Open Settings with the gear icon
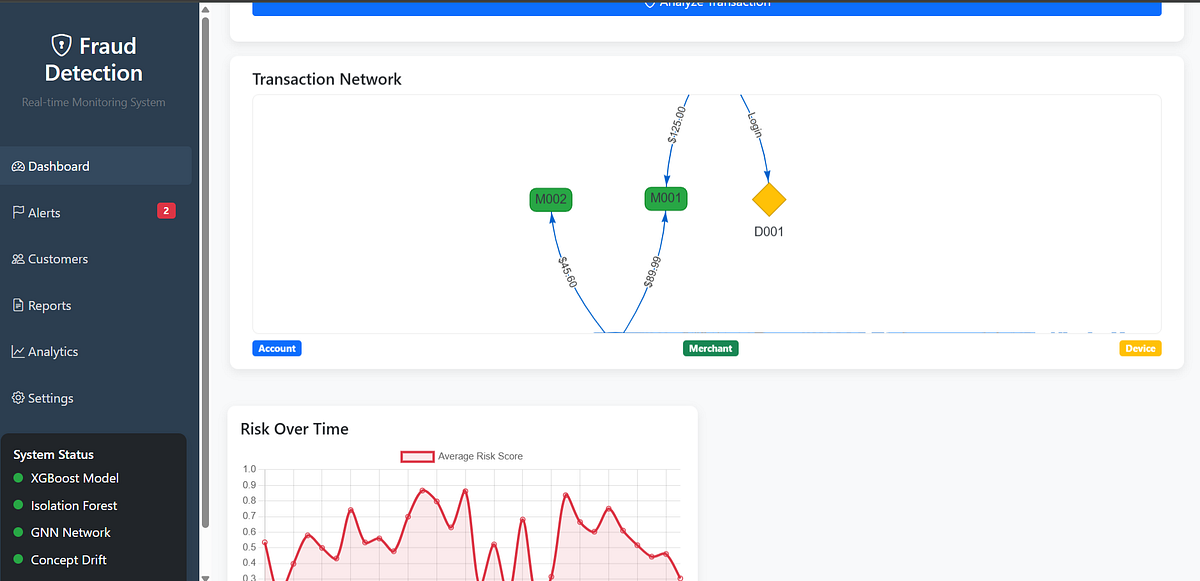This screenshot has width=1200, height=581. 16,398
